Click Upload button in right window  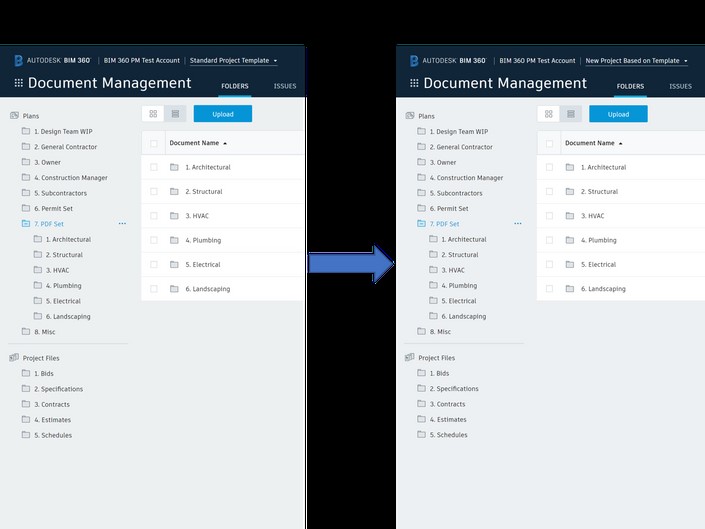click(x=618, y=114)
